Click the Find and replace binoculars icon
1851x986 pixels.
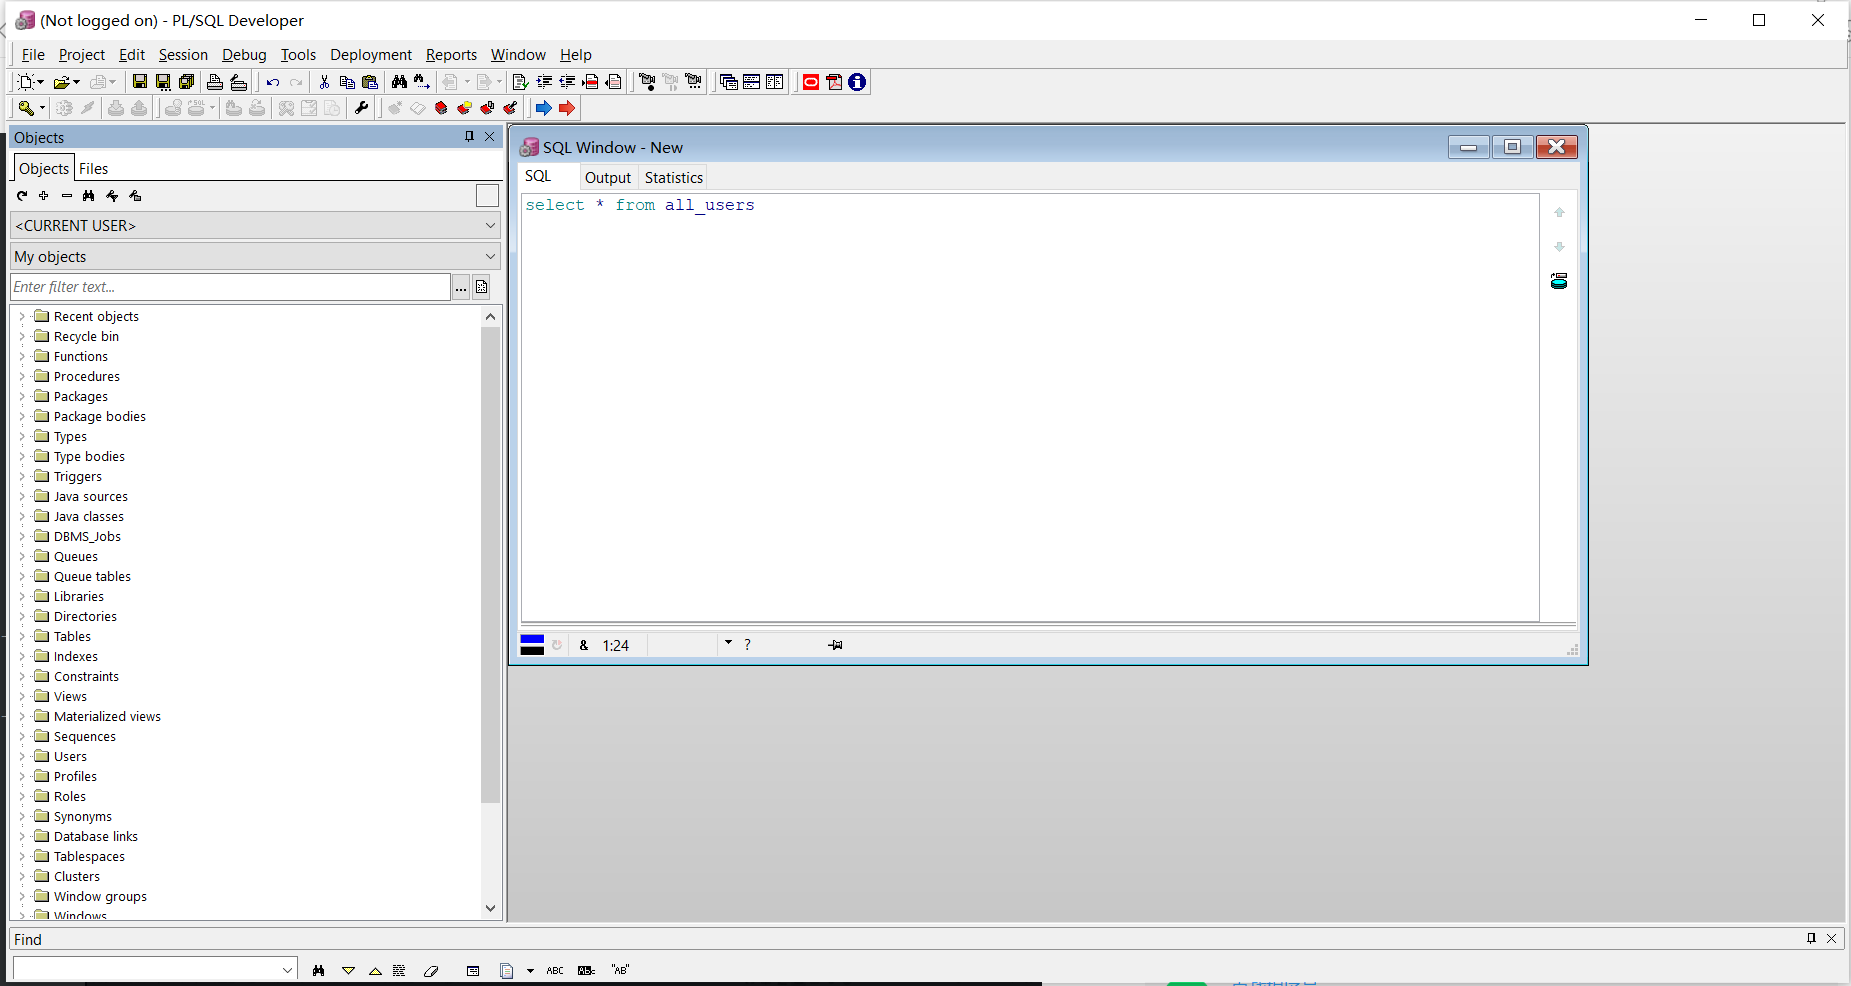(422, 82)
